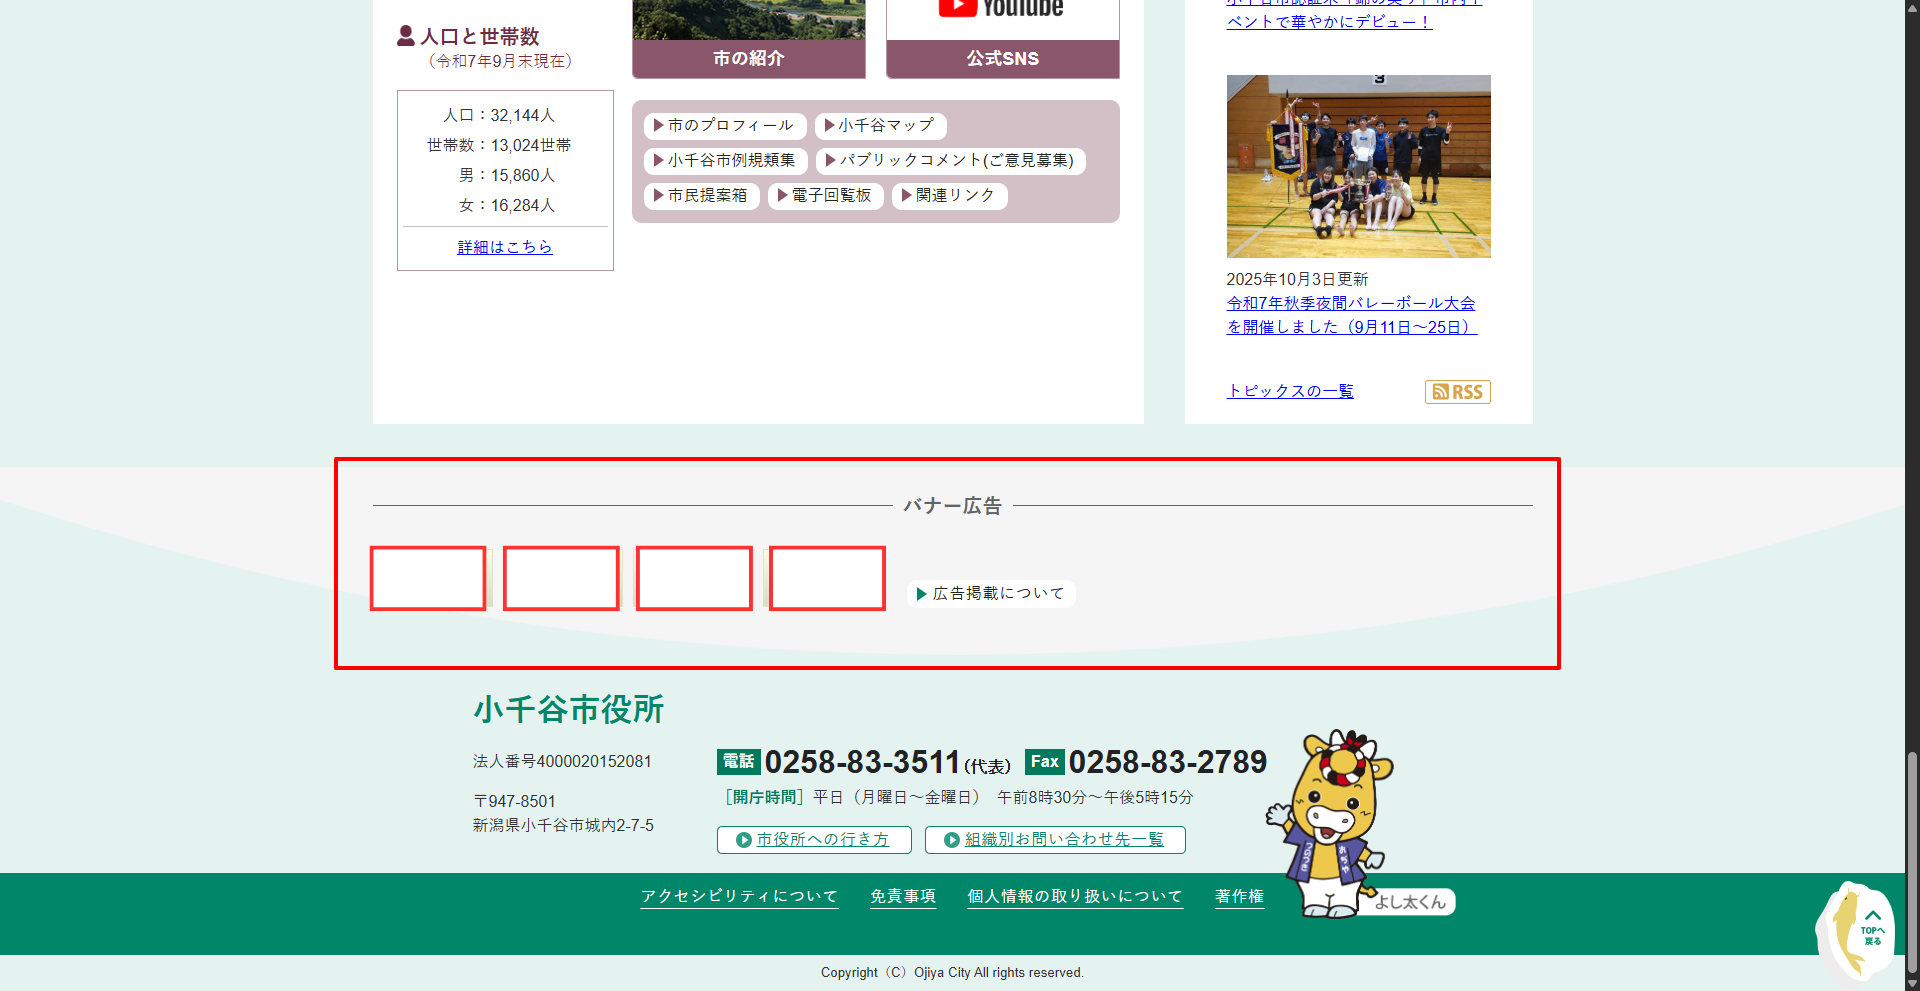Click 広告掲載について button
The image size is (1920, 991).
click(991, 594)
